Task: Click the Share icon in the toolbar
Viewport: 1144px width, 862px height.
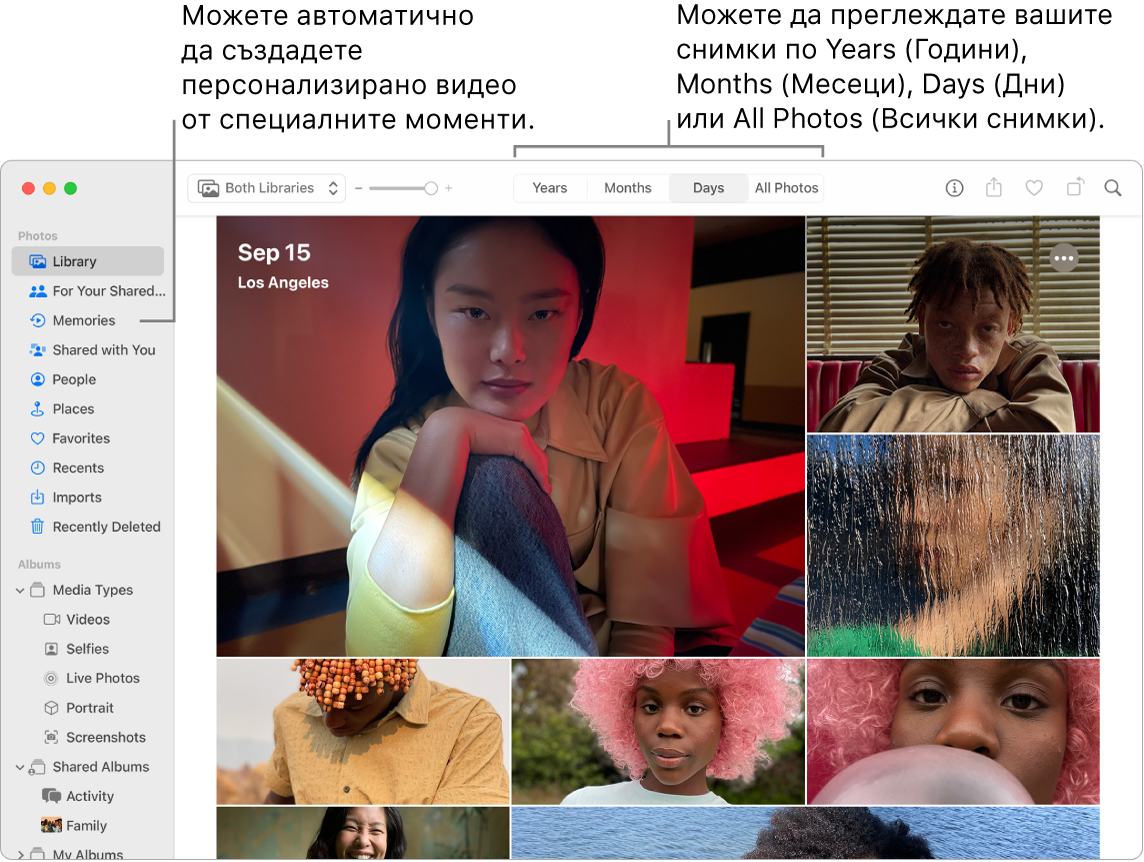Action: point(993,188)
